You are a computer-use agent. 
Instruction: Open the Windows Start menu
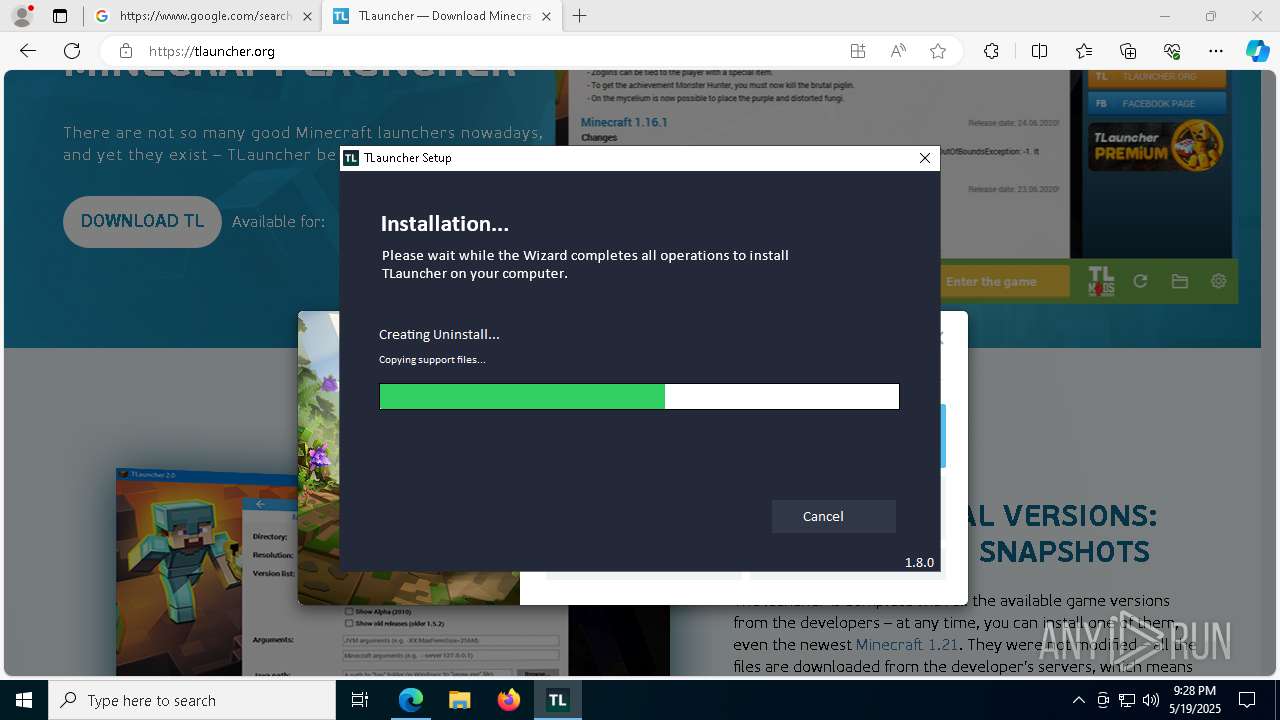(24, 700)
